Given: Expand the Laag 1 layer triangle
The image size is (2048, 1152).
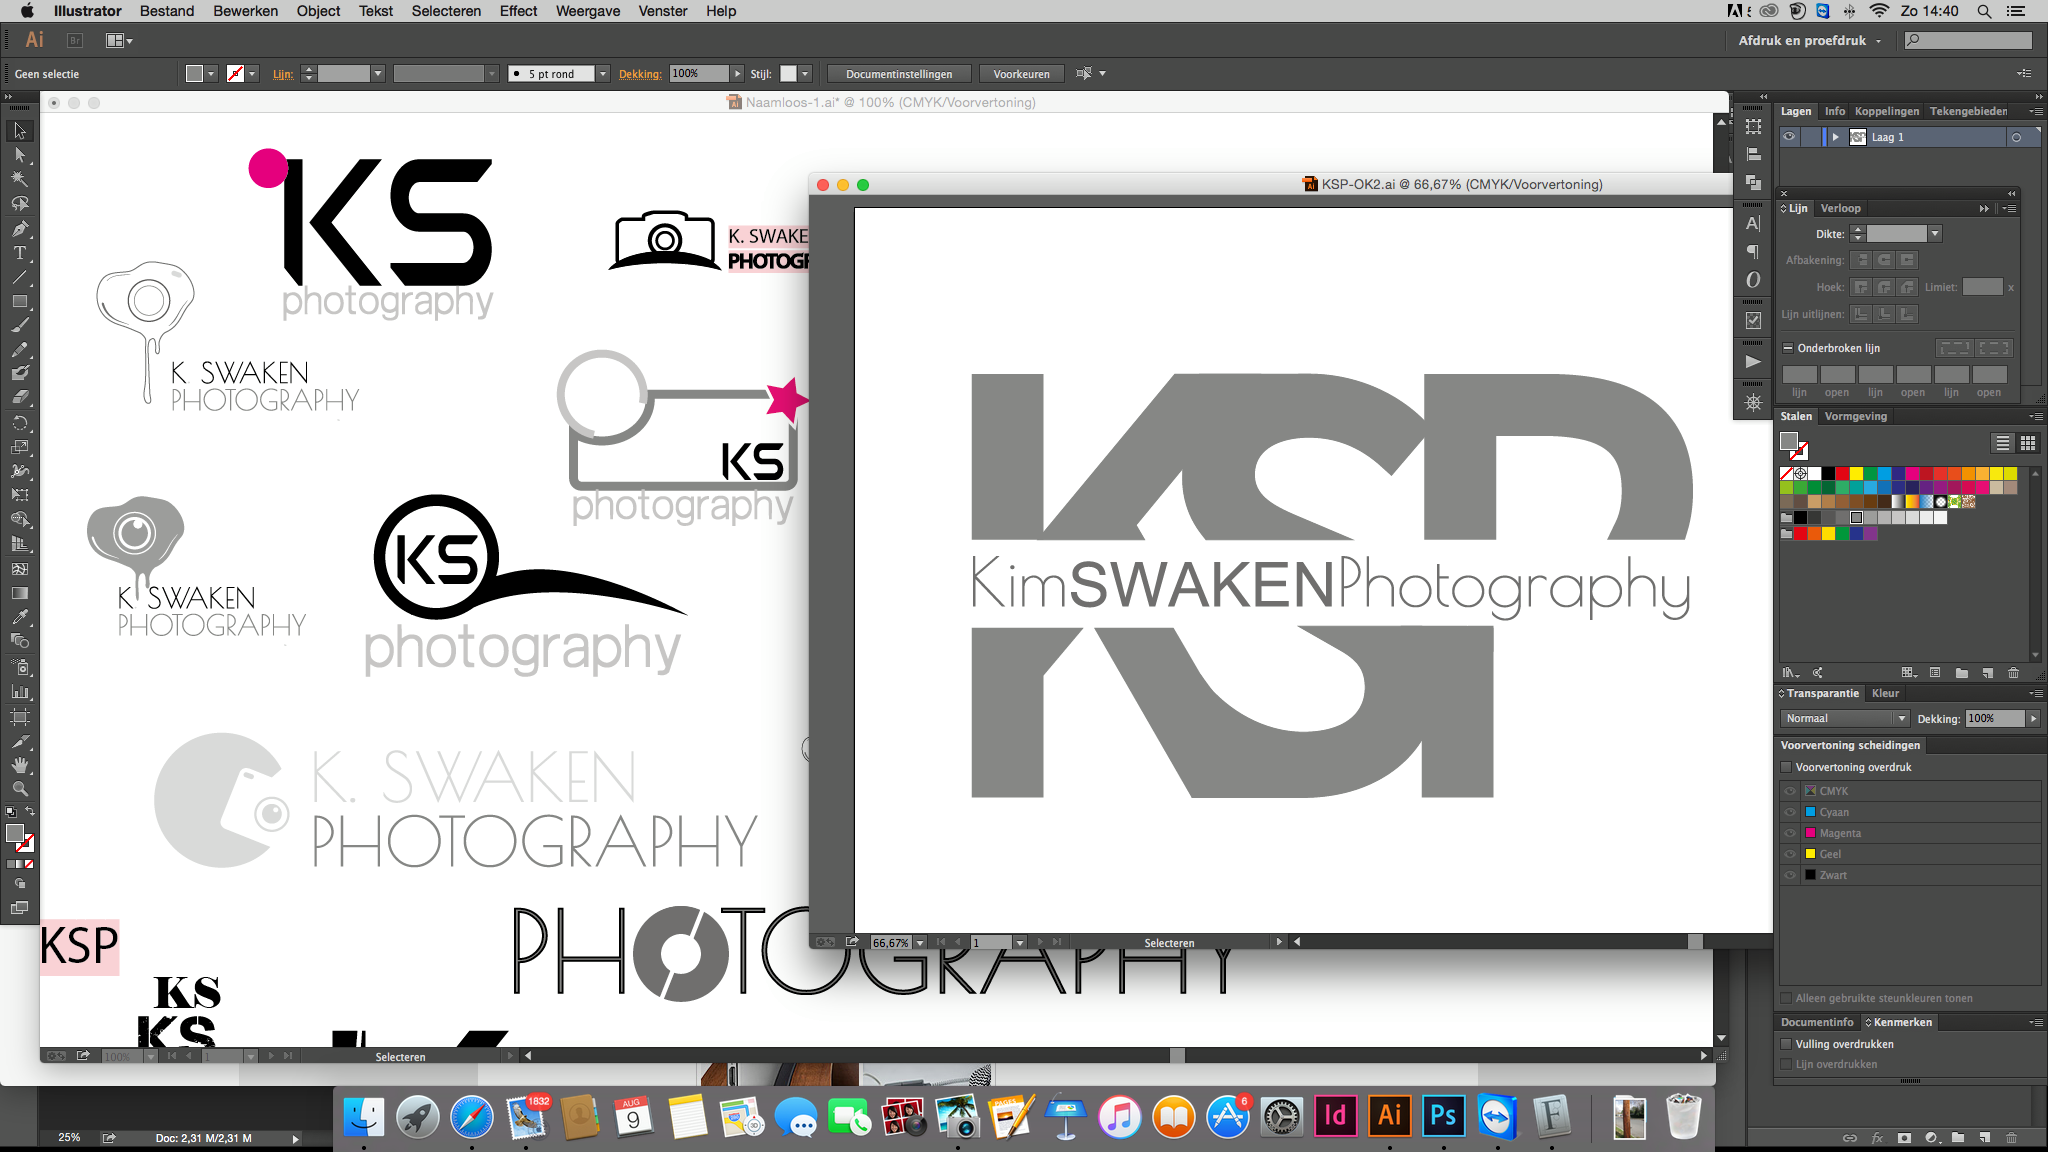Looking at the screenshot, I should pos(1835,137).
